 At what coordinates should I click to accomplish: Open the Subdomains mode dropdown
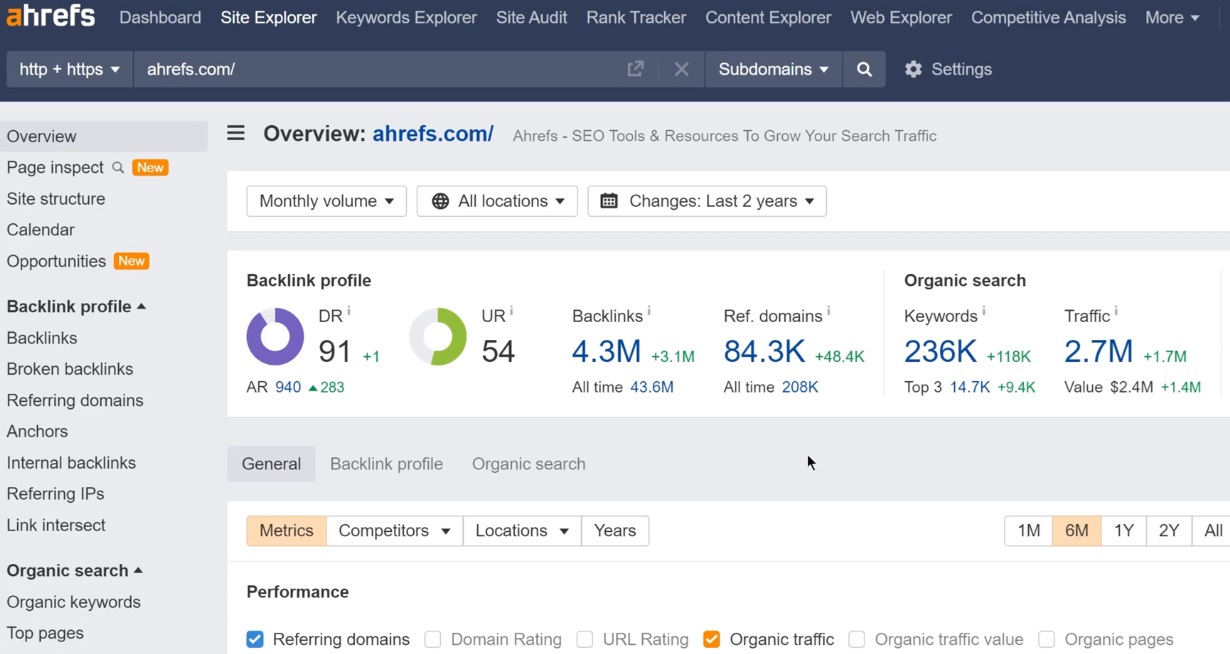tap(773, 69)
